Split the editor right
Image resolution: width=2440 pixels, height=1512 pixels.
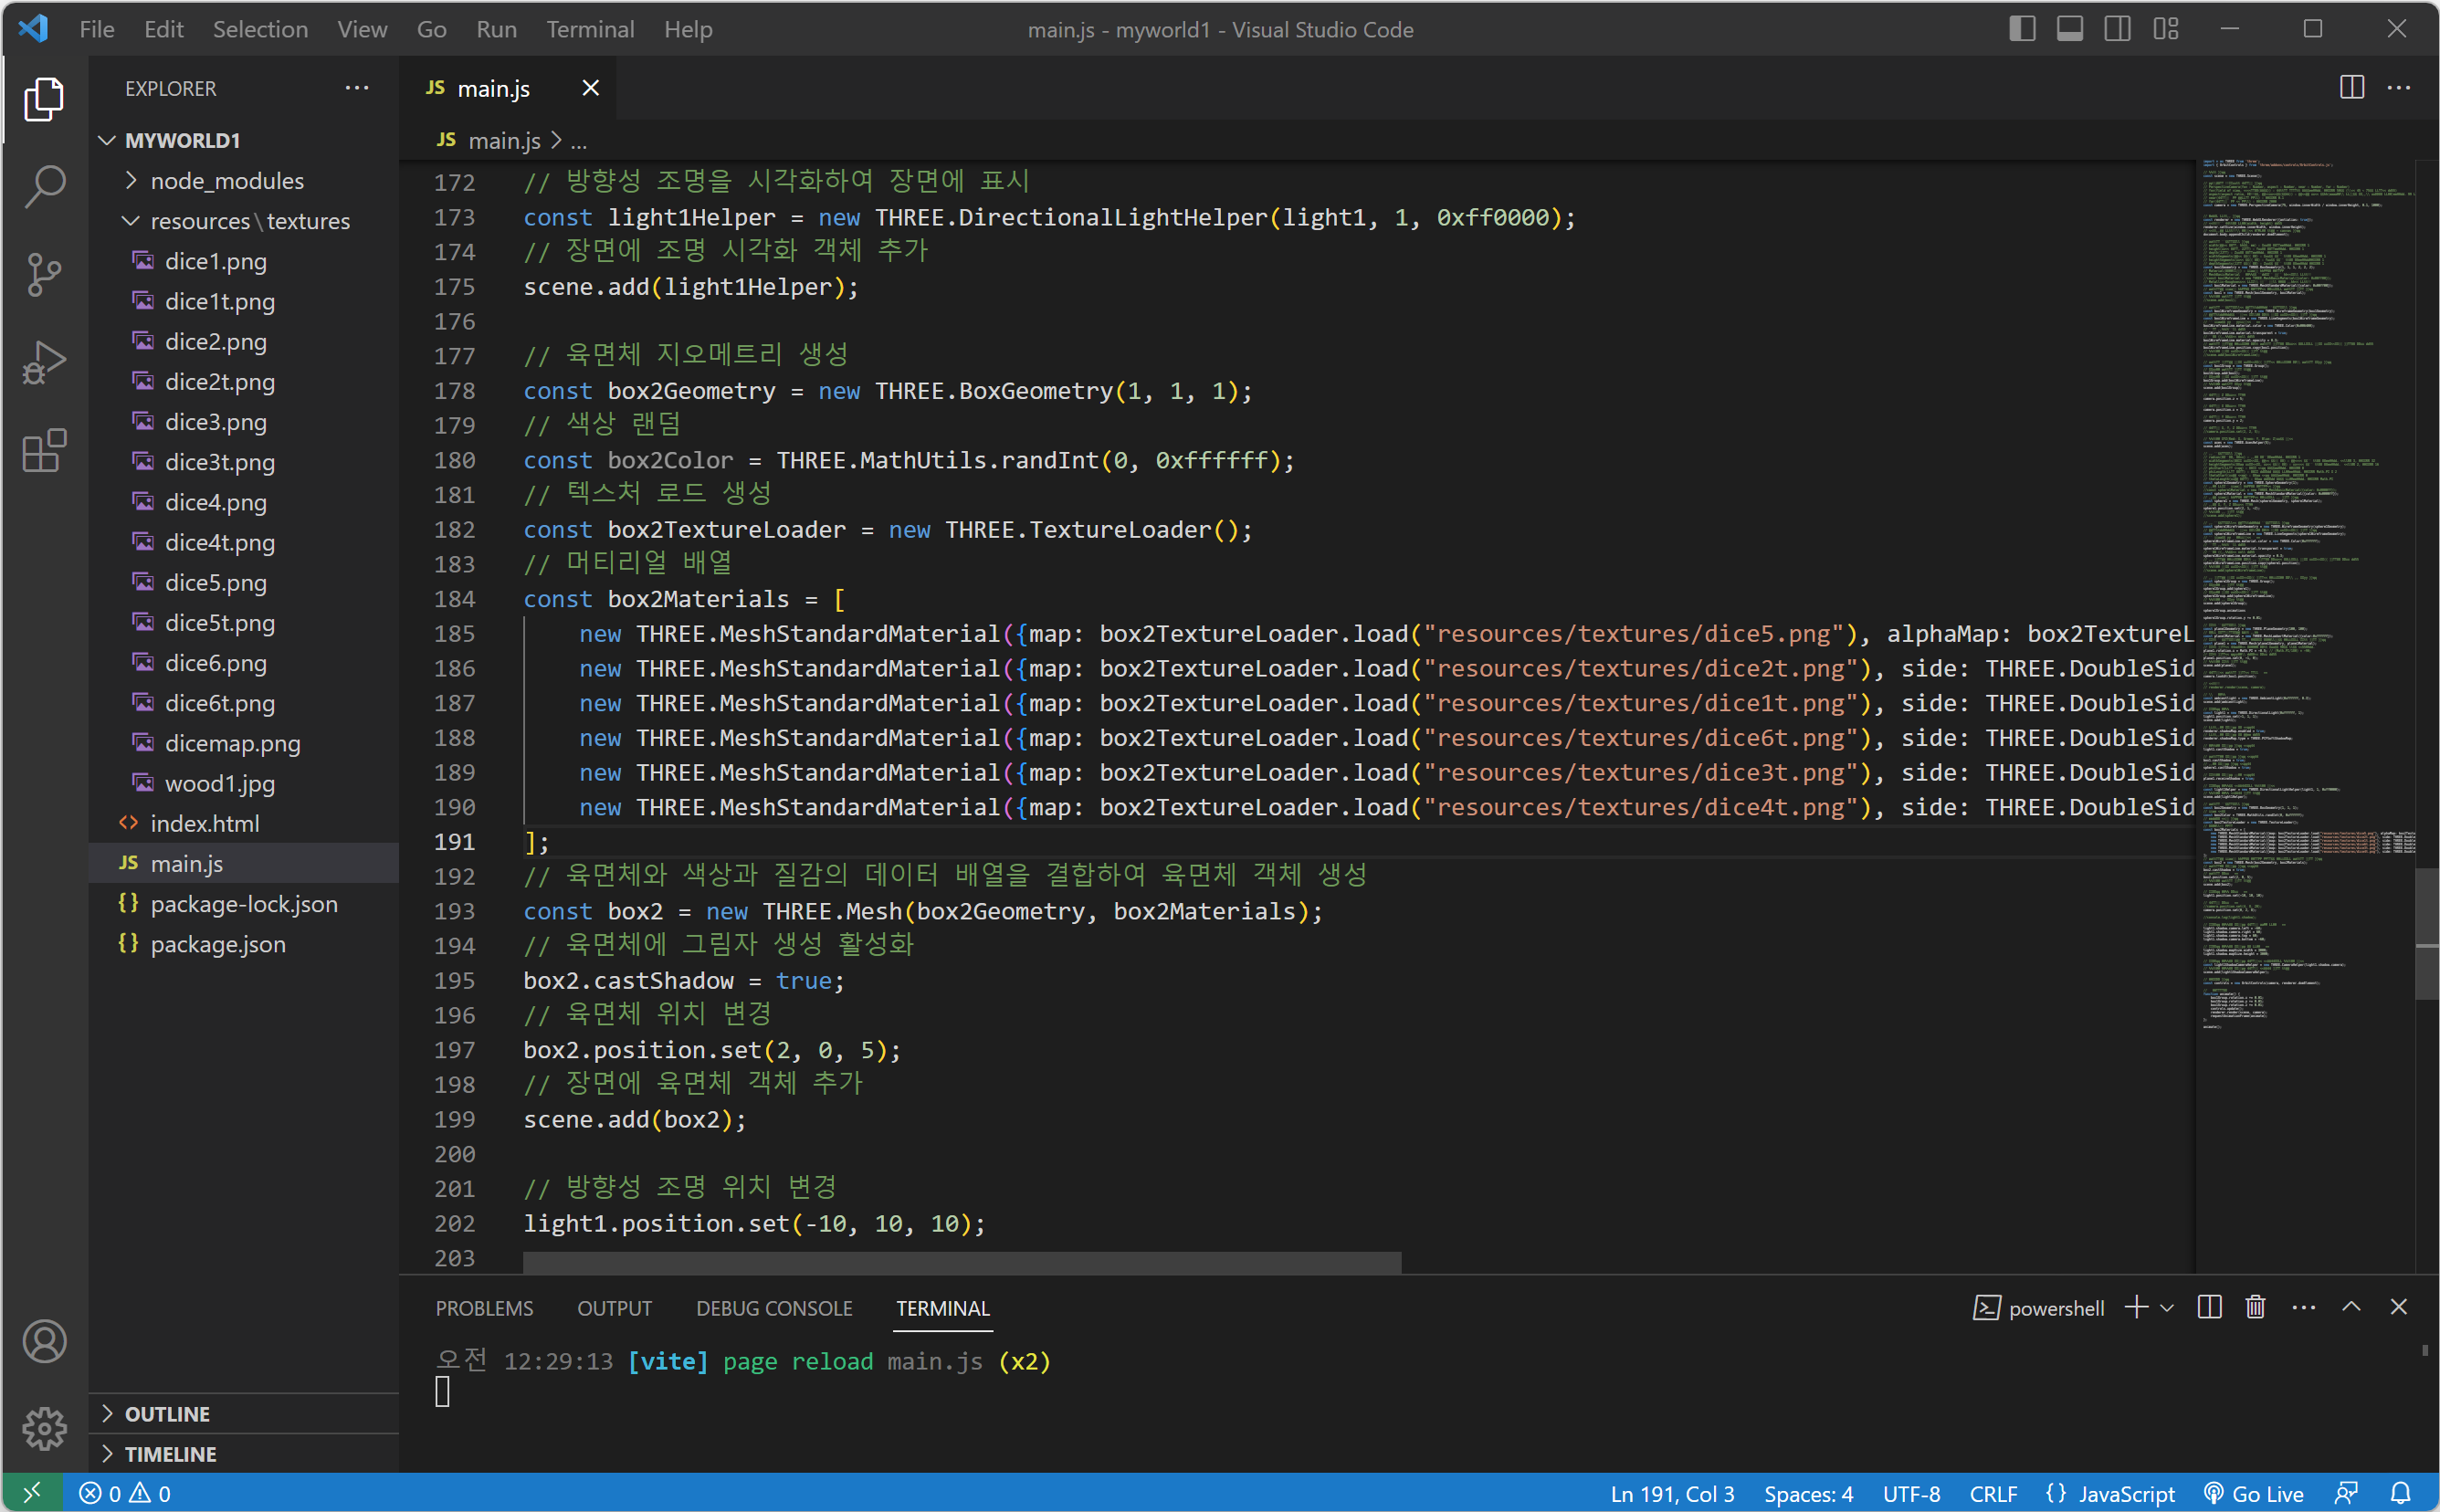pos(2352,88)
